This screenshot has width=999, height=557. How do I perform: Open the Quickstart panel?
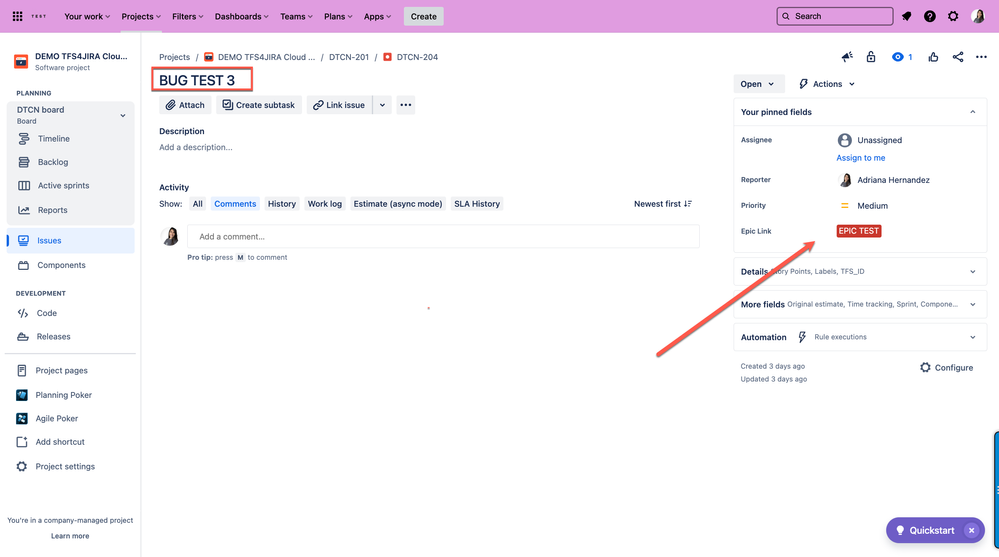pyautogui.click(x=926, y=530)
